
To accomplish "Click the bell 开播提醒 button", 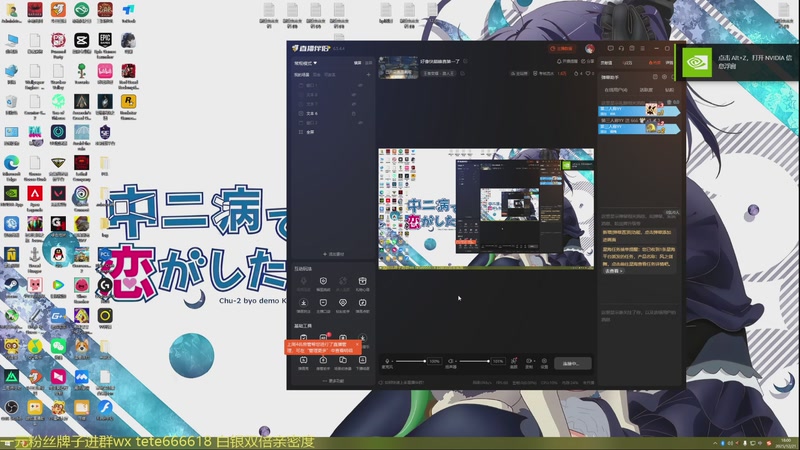I will tap(567, 61).
